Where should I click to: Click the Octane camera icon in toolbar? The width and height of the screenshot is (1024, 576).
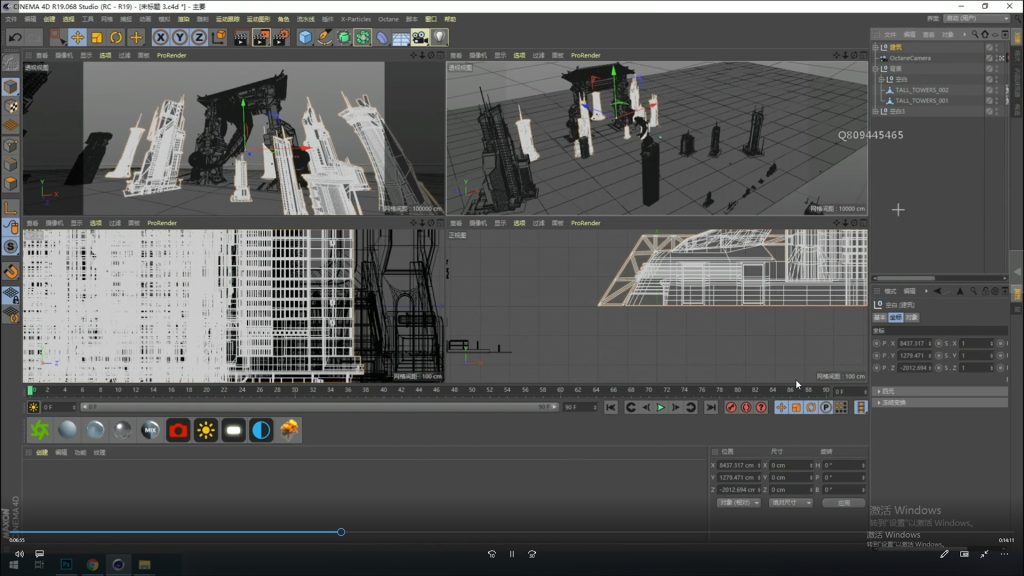click(x=420, y=38)
